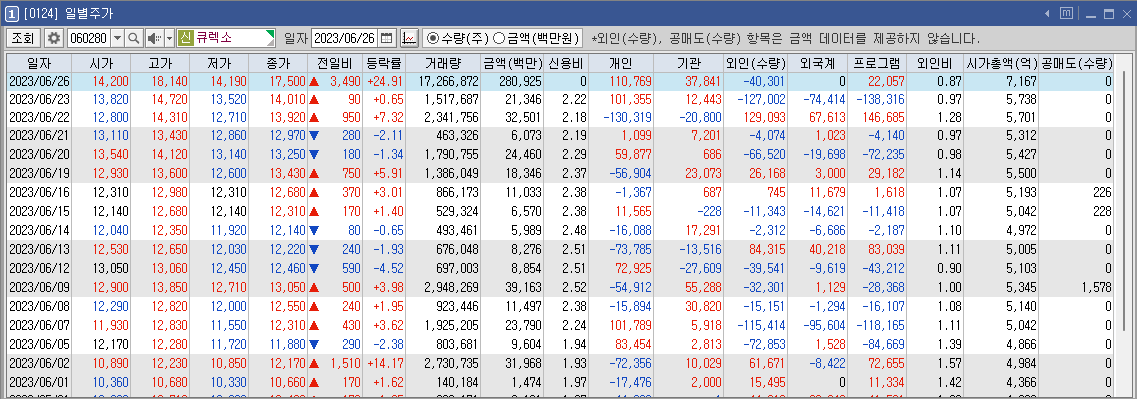Open the settings gear next to 조회

[54, 38]
